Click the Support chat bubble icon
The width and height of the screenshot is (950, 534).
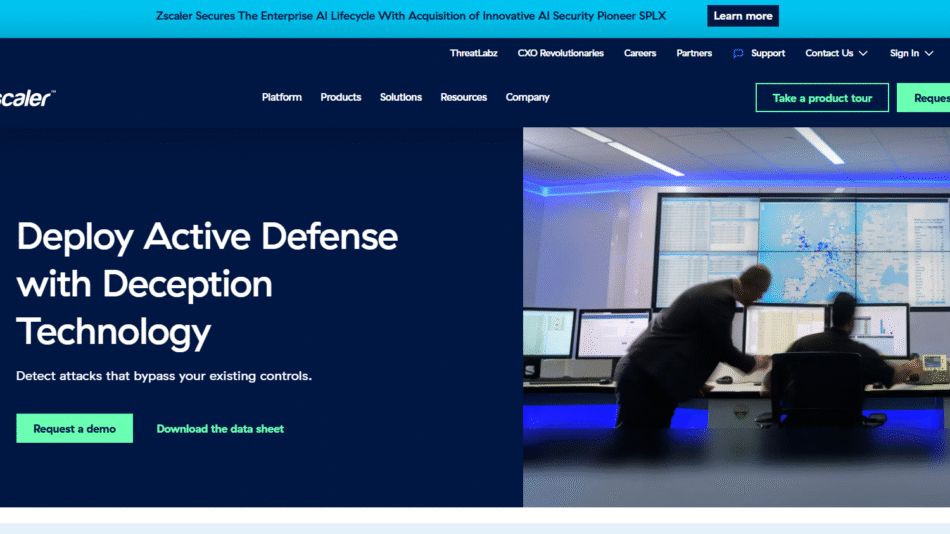(x=738, y=53)
